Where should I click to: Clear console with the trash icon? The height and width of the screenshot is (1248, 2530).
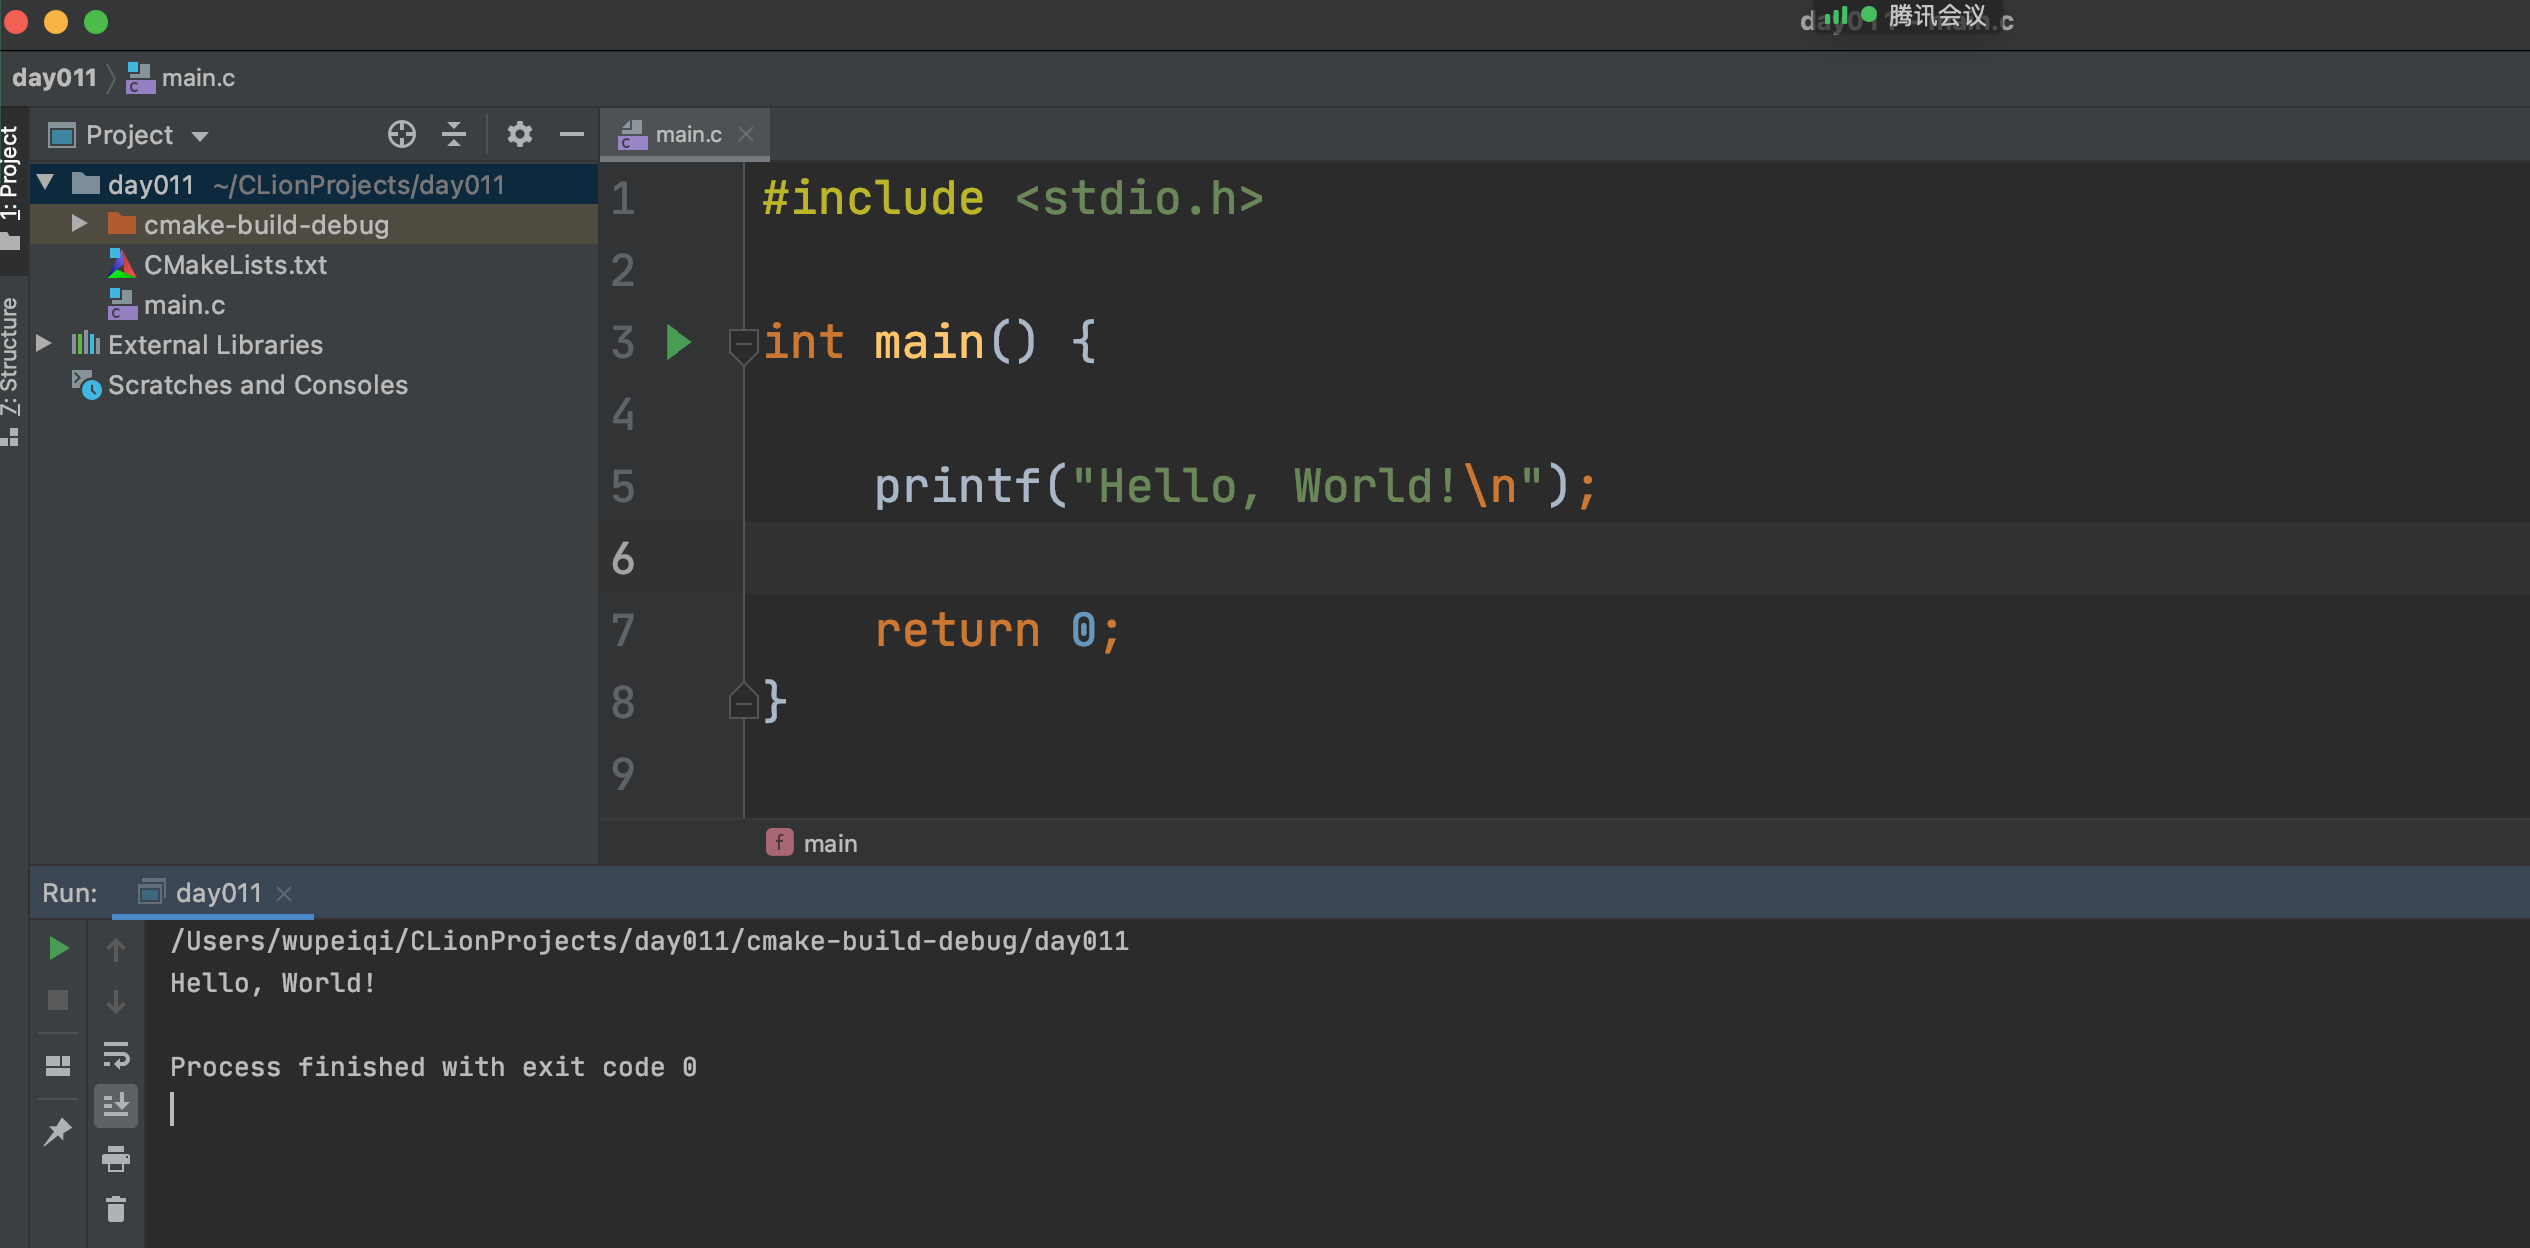(x=116, y=1210)
